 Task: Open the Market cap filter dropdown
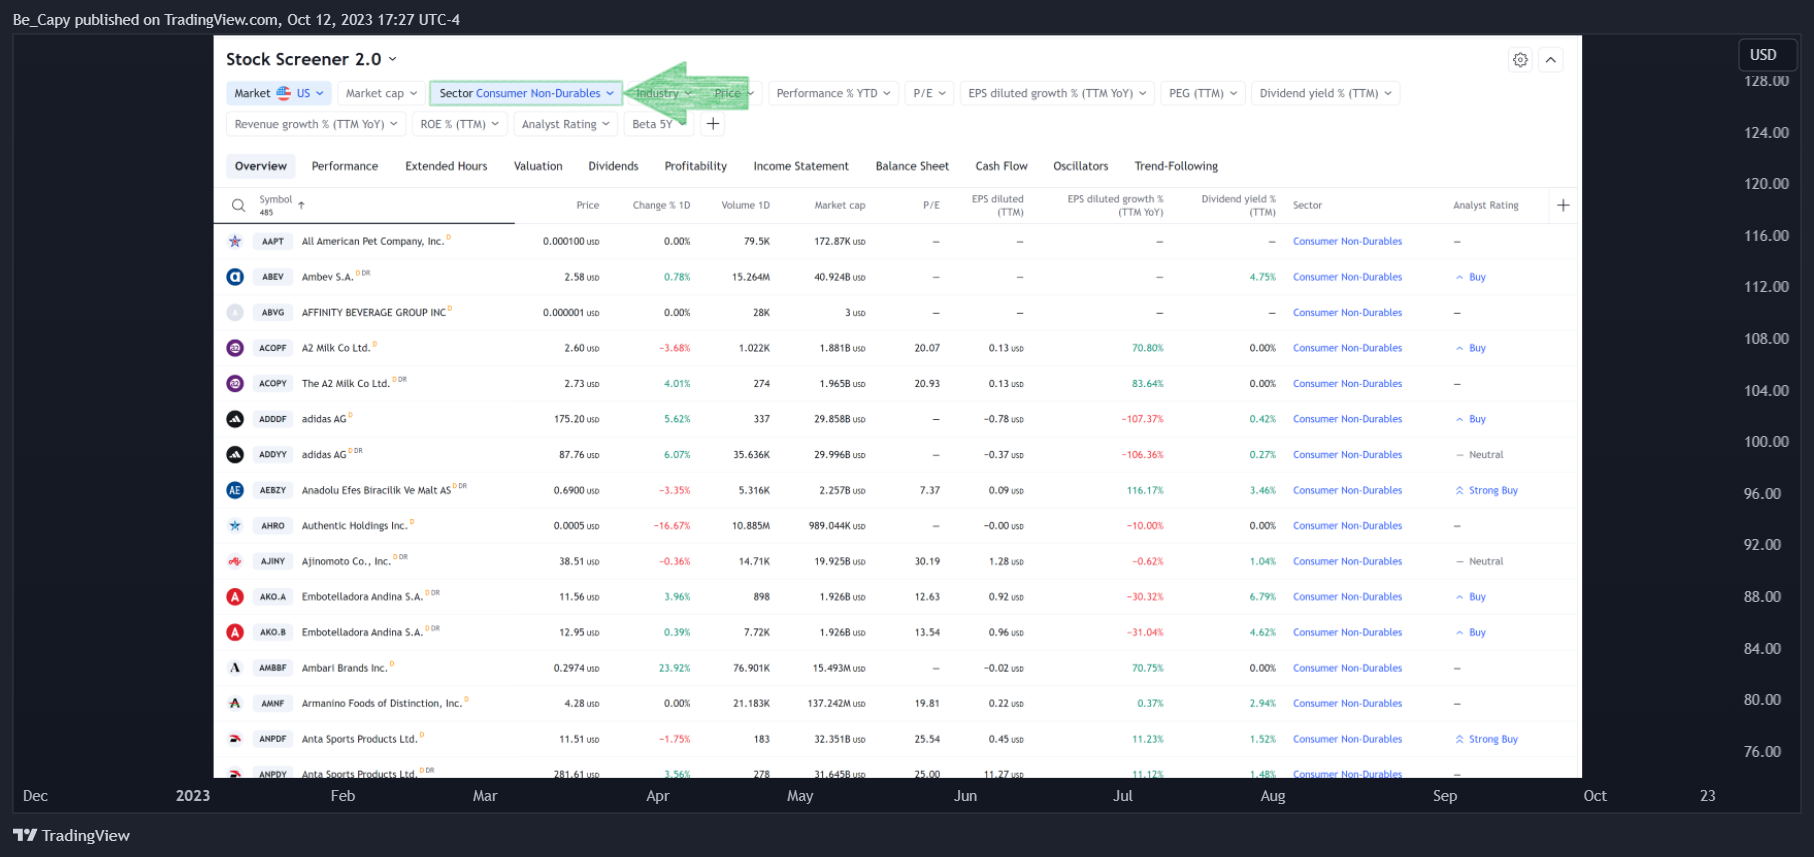pyautogui.click(x=381, y=93)
